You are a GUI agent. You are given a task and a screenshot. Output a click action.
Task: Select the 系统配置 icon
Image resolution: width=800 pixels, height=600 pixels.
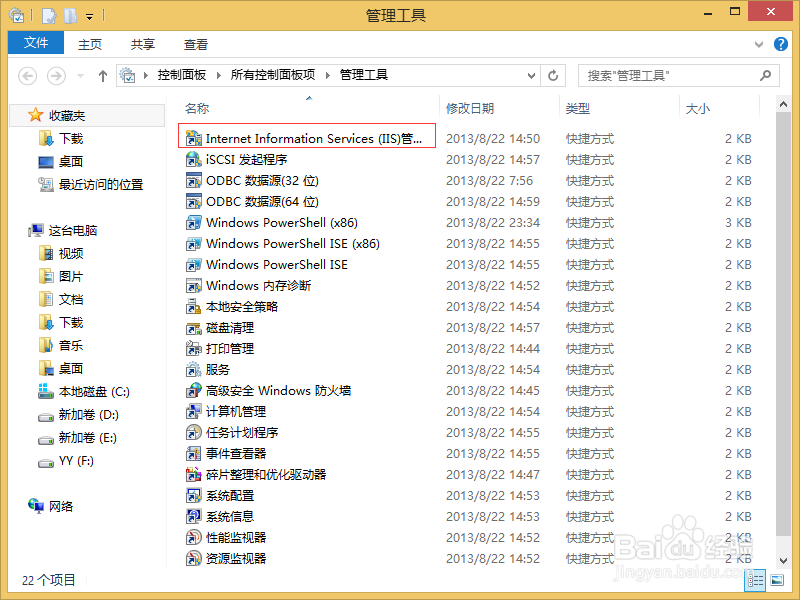coord(193,495)
